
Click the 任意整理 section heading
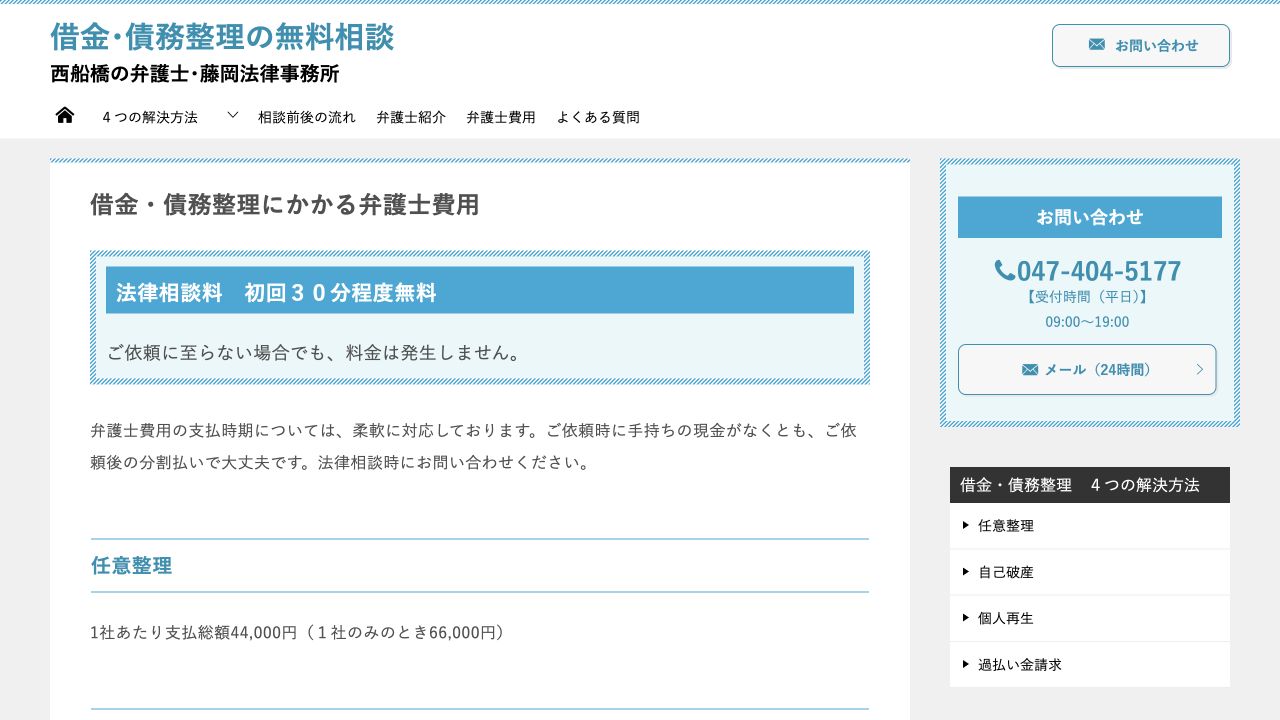(131, 565)
